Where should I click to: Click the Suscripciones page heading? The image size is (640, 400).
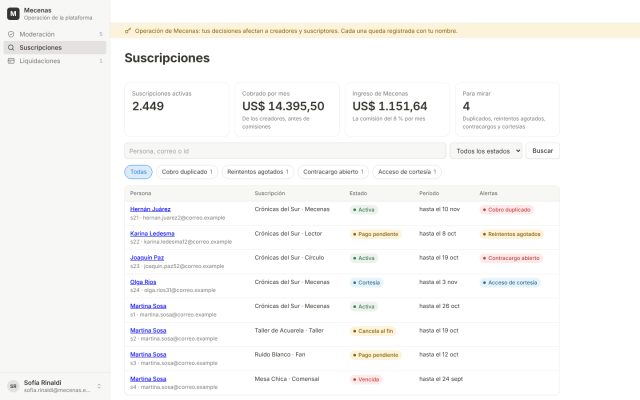click(167, 58)
